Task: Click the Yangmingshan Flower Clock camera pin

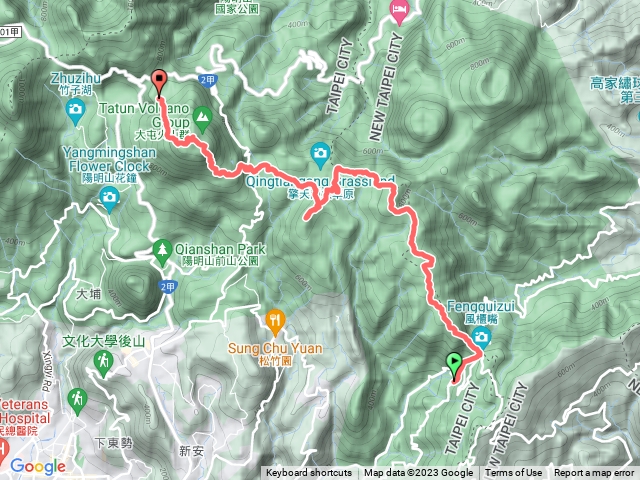Action: tap(109, 200)
